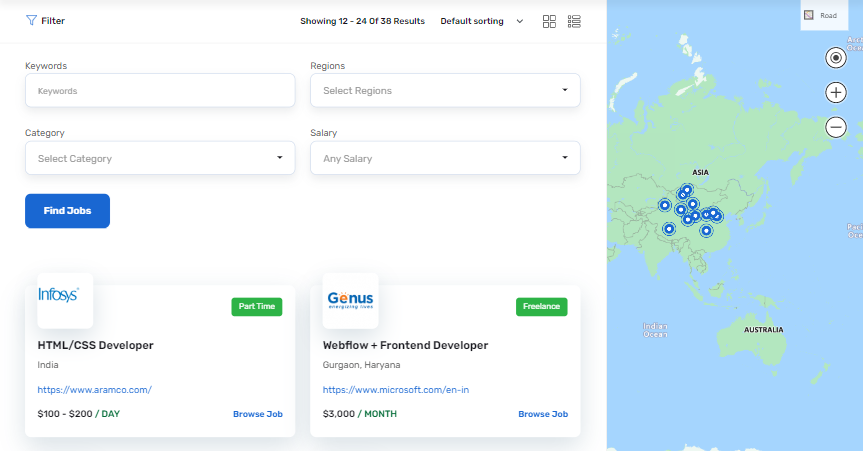Click Browse Job for Webflow Frontend Developer
The width and height of the screenshot is (863, 451).
tap(543, 414)
